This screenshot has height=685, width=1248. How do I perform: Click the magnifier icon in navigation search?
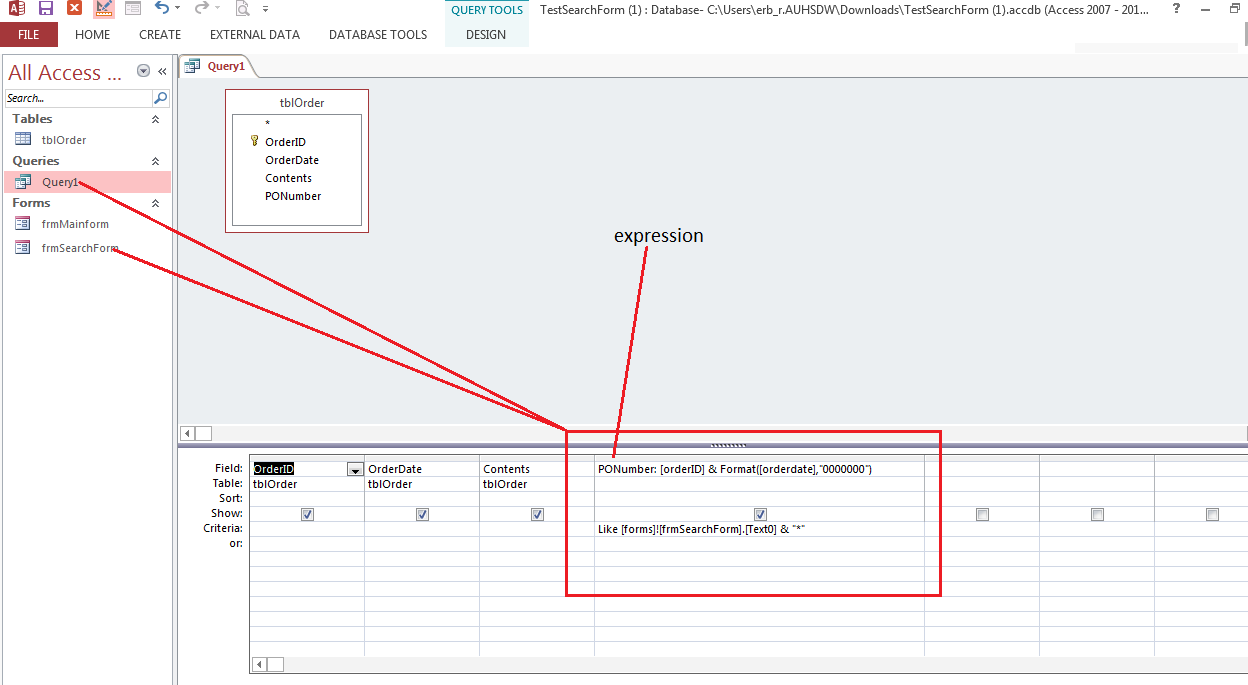coord(160,98)
